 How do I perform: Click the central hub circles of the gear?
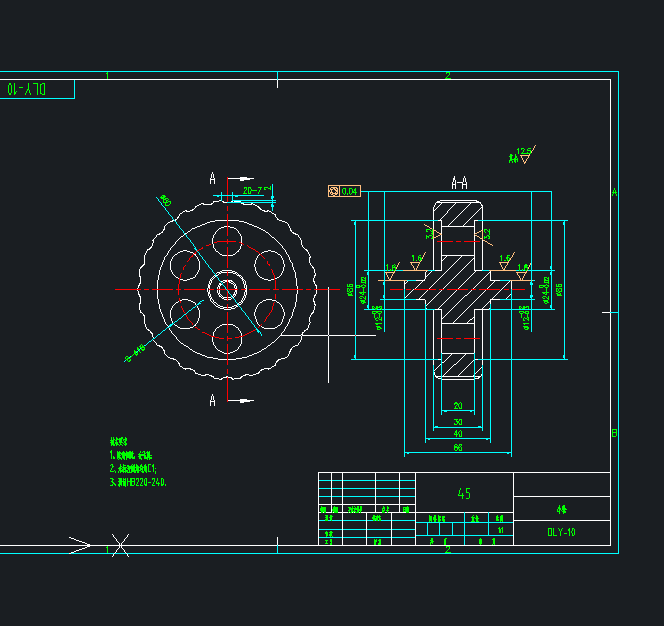[x=227, y=290]
